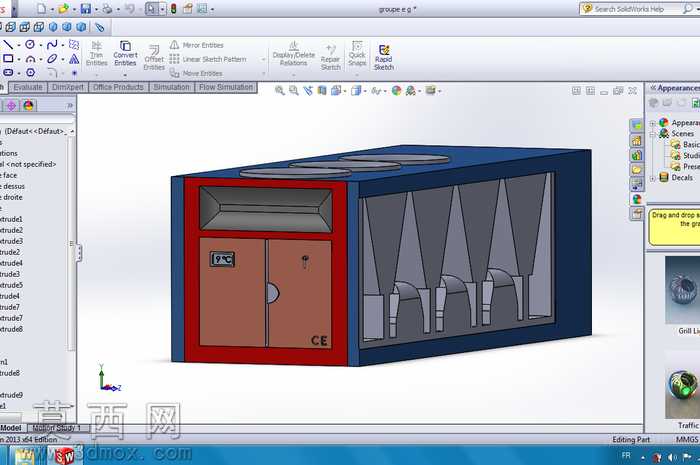
Task: Click Trim Entities button
Action: pos(96,54)
